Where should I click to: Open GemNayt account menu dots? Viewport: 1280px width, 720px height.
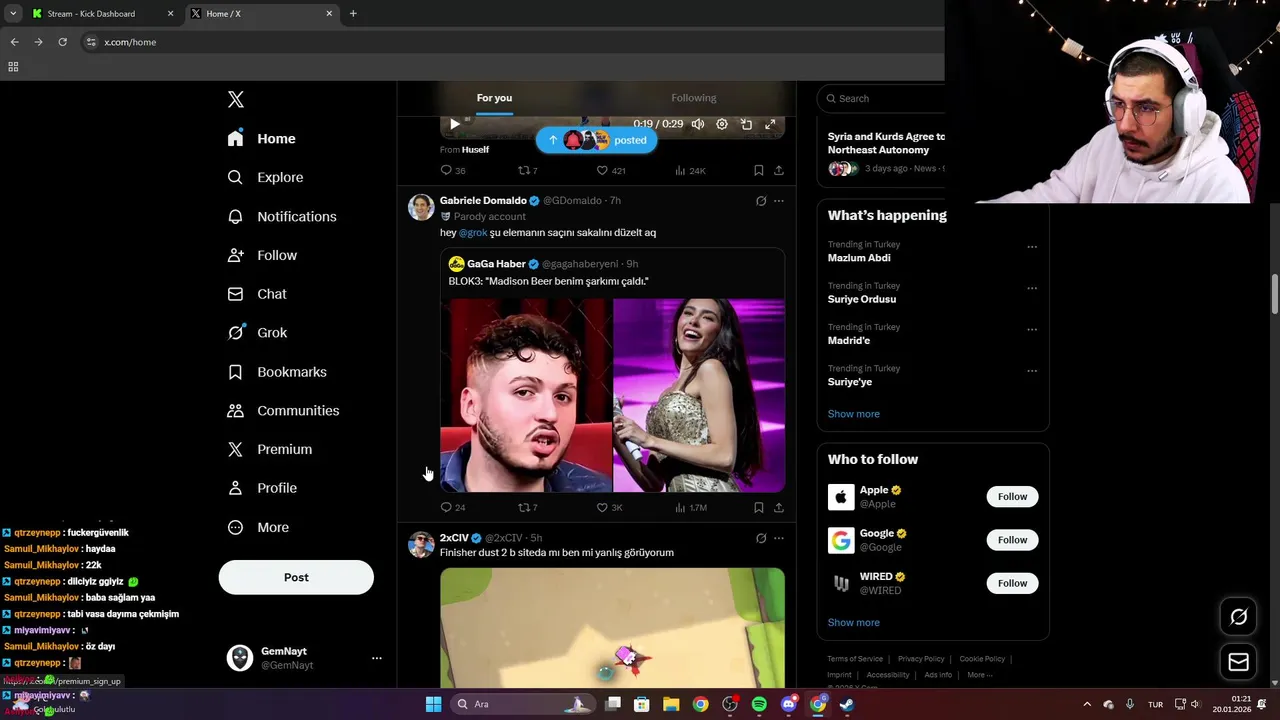pos(377,658)
